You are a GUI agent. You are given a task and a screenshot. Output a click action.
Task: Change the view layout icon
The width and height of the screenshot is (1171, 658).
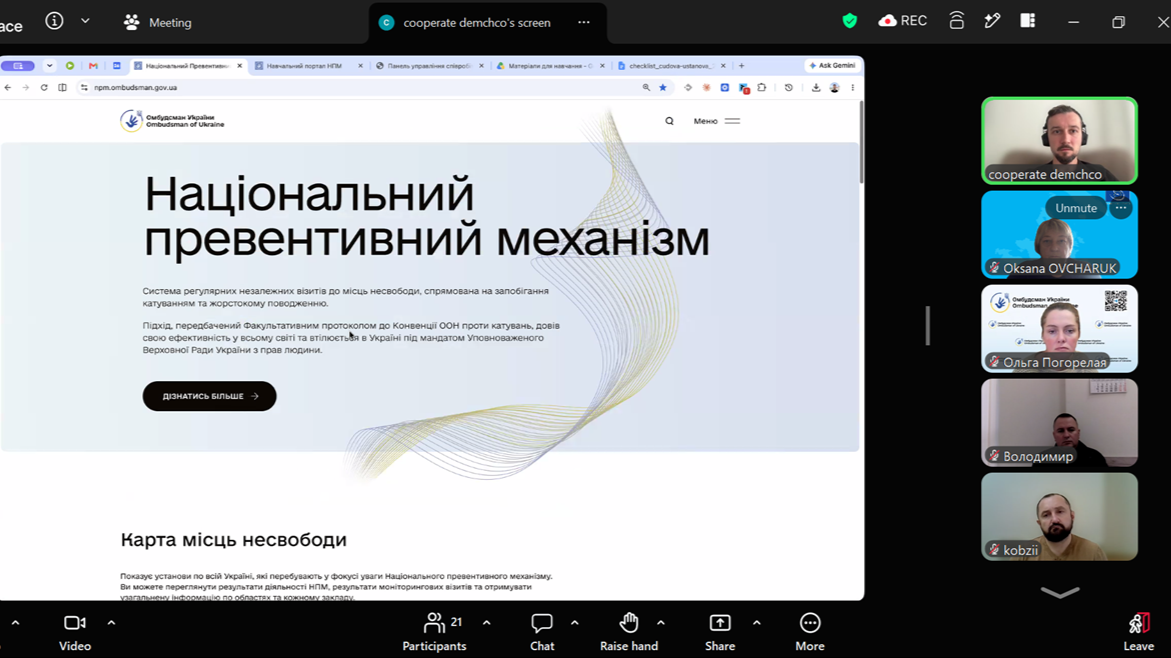(x=1028, y=21)
